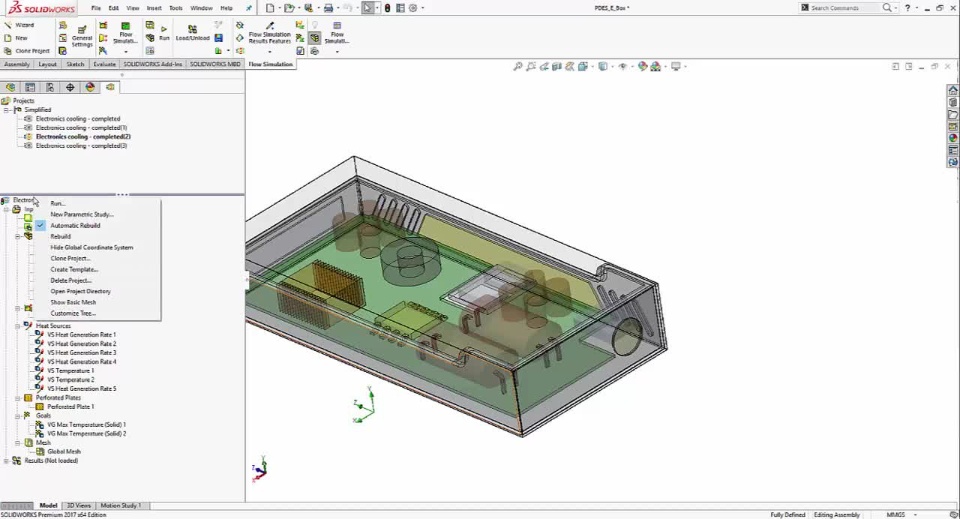Toggle the Automatic Rebuild checkmark

40,225
